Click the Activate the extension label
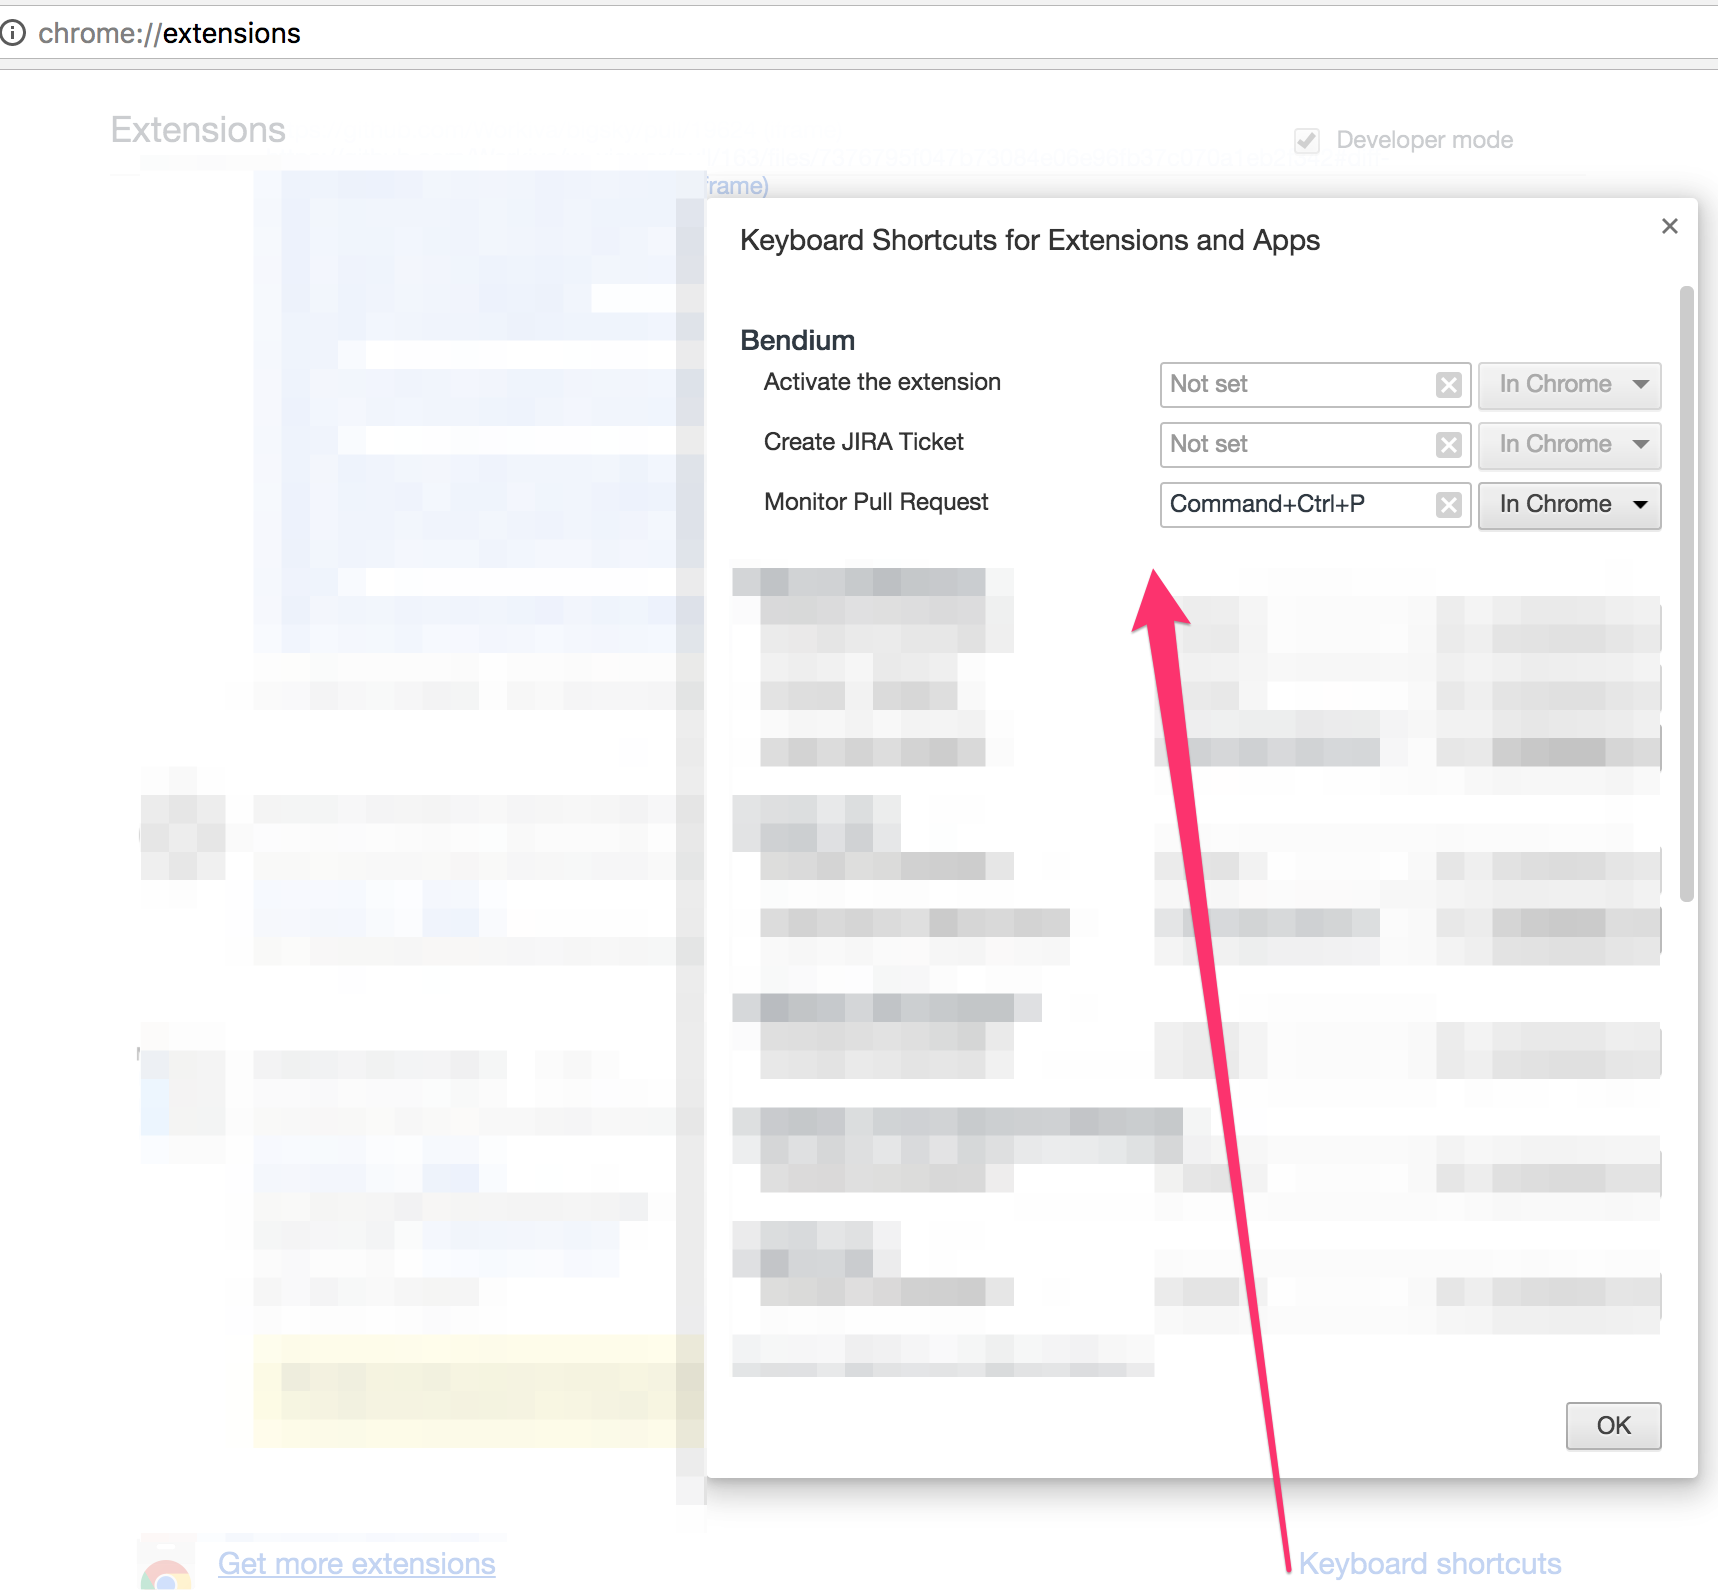 tap(882, 382)
